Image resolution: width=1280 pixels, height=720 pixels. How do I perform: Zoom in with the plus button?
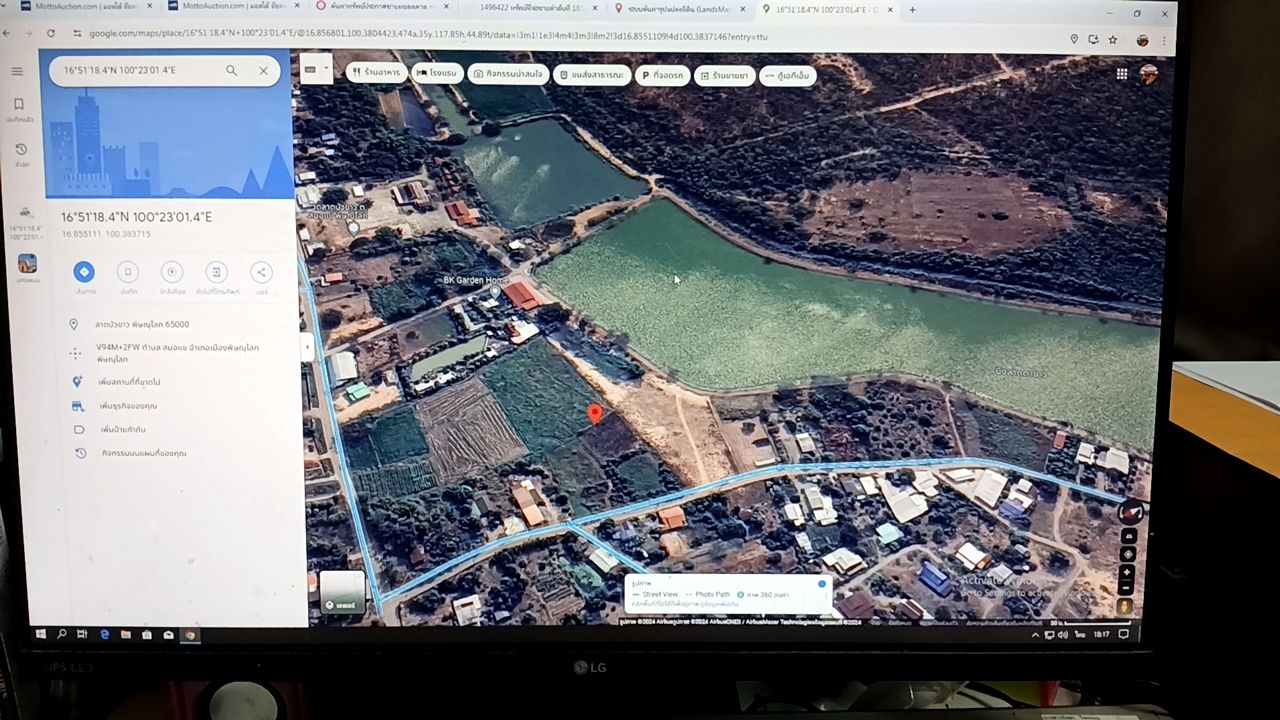point(1127,573)
